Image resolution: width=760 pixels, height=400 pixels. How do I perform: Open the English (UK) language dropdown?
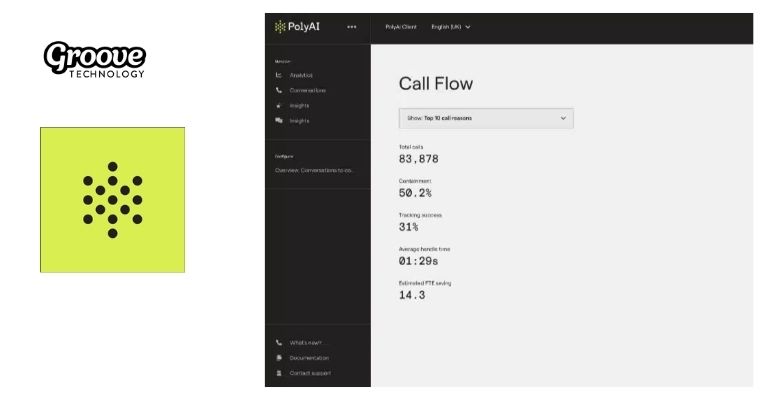coord(450,27)
